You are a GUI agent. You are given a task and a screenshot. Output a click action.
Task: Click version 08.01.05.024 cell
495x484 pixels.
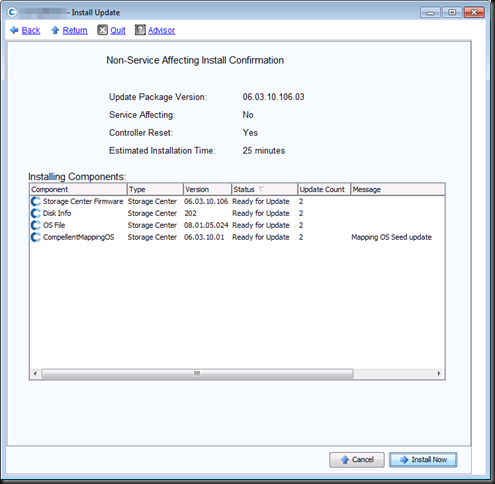pos(206,225)
